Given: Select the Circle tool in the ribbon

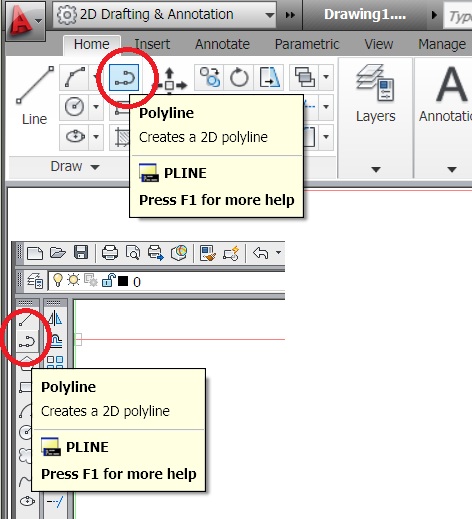Looking at the screenshot, I should (x=74, y=107).
